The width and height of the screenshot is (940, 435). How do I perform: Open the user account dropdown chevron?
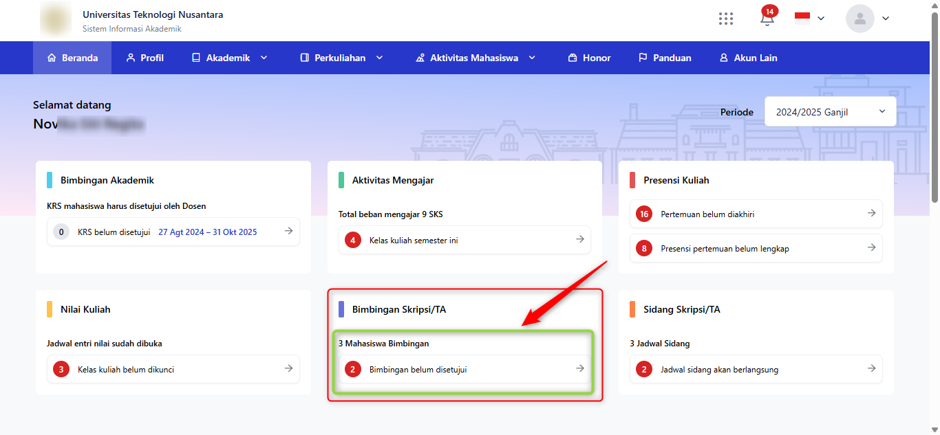click(x=885, y=19)
